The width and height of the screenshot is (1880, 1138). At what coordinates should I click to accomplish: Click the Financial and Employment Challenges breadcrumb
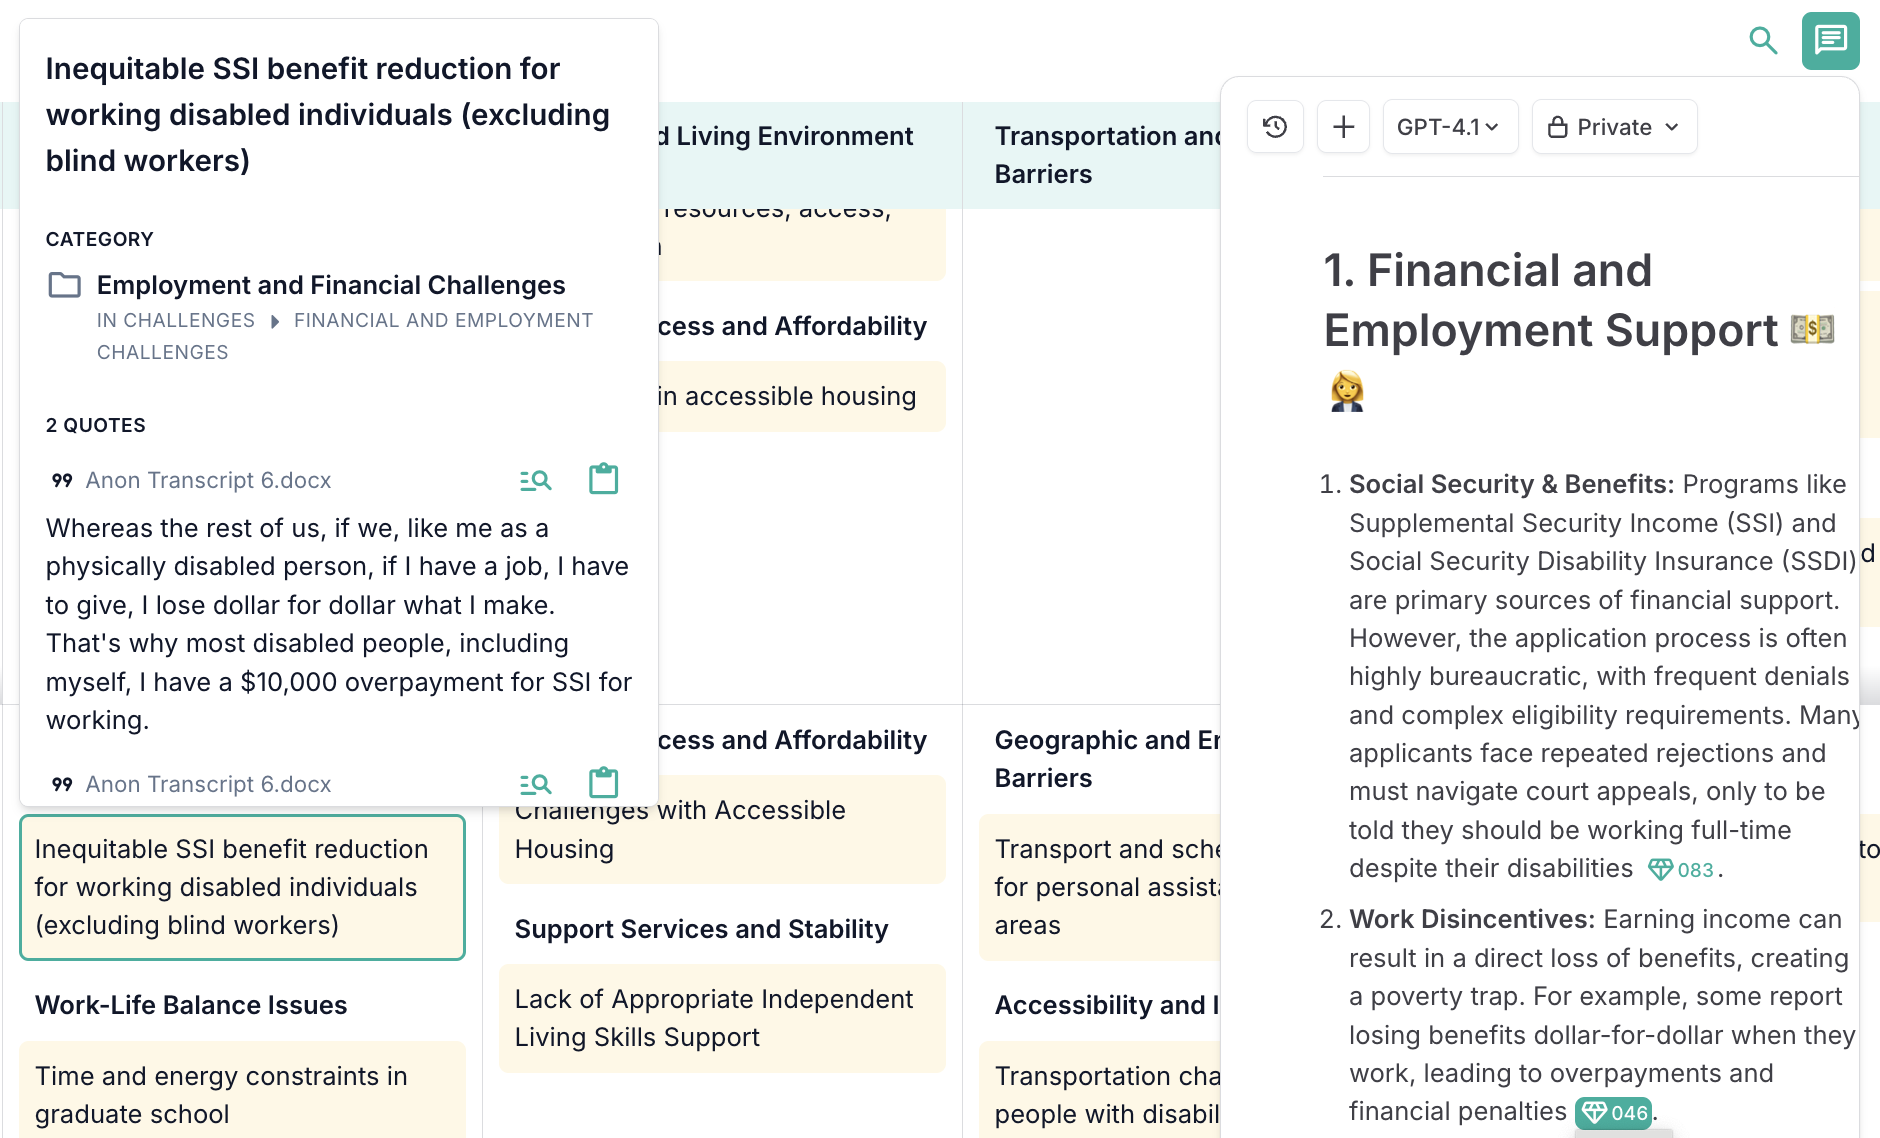(443, 321)
